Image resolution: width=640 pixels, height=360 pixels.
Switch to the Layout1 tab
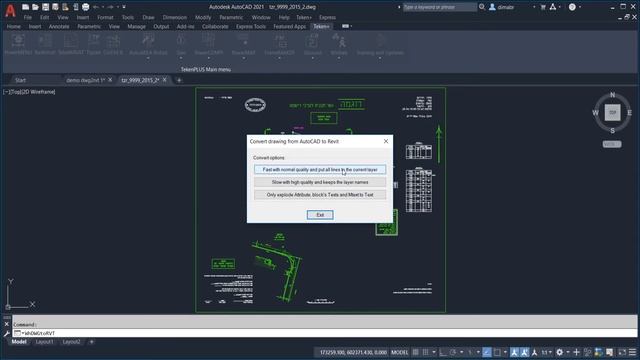[x=44, y=342]
